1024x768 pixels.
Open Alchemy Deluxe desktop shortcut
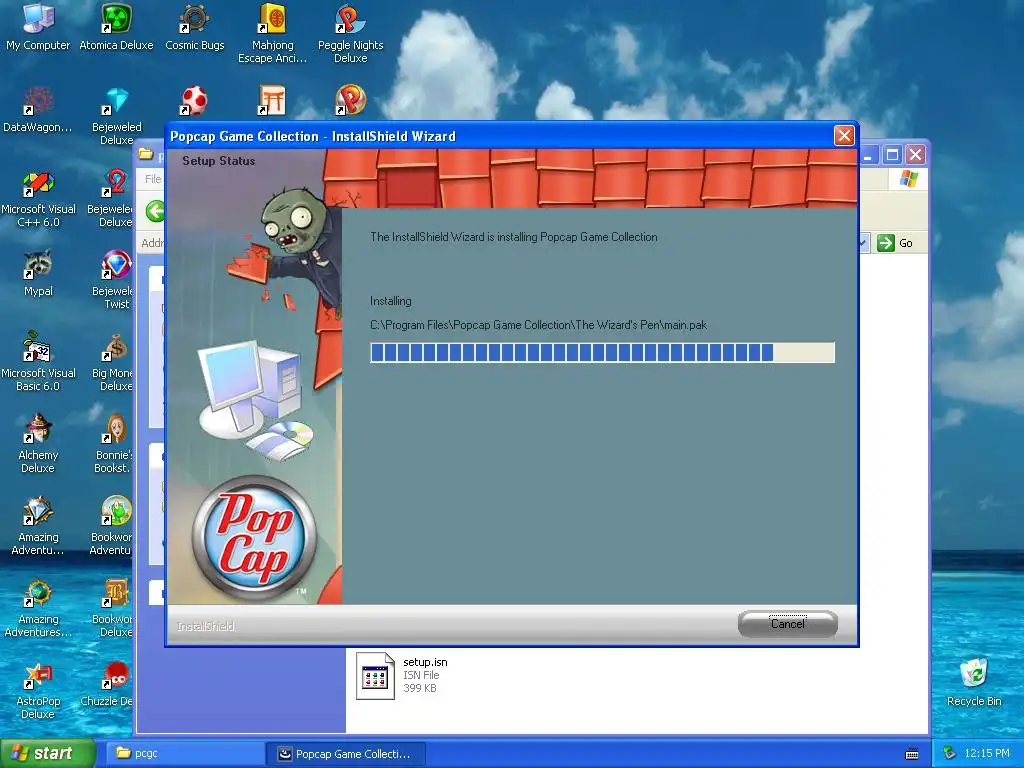[38, 444]
